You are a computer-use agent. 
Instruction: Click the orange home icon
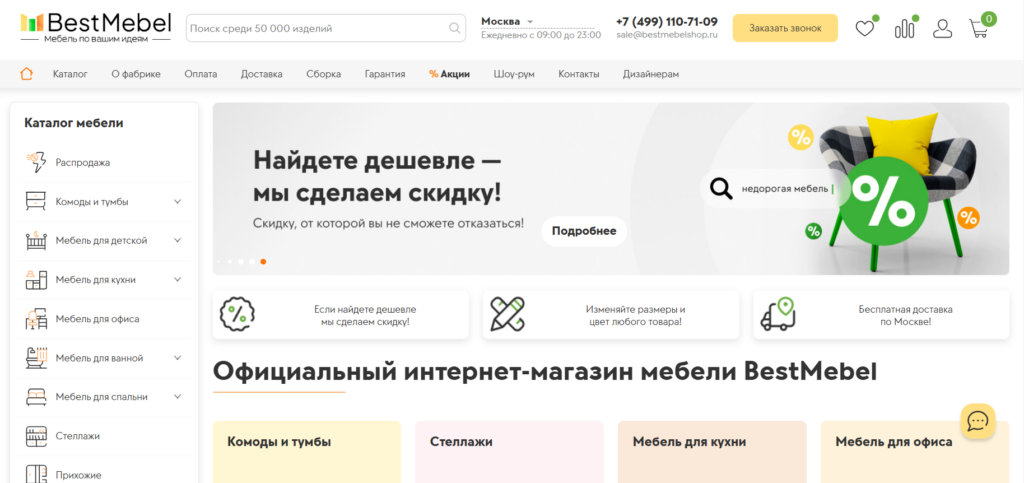[27, 74]
